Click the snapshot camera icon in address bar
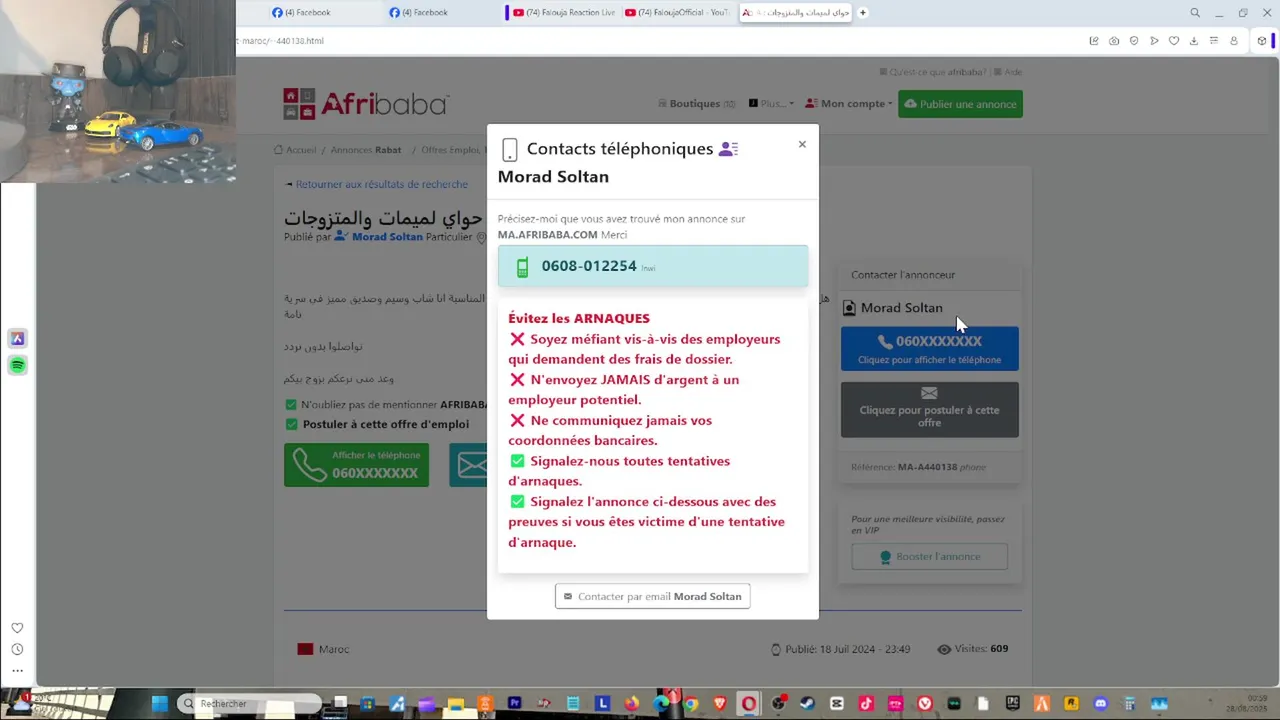This screenshot has height=720, width=1280. tap(1114, 41)
